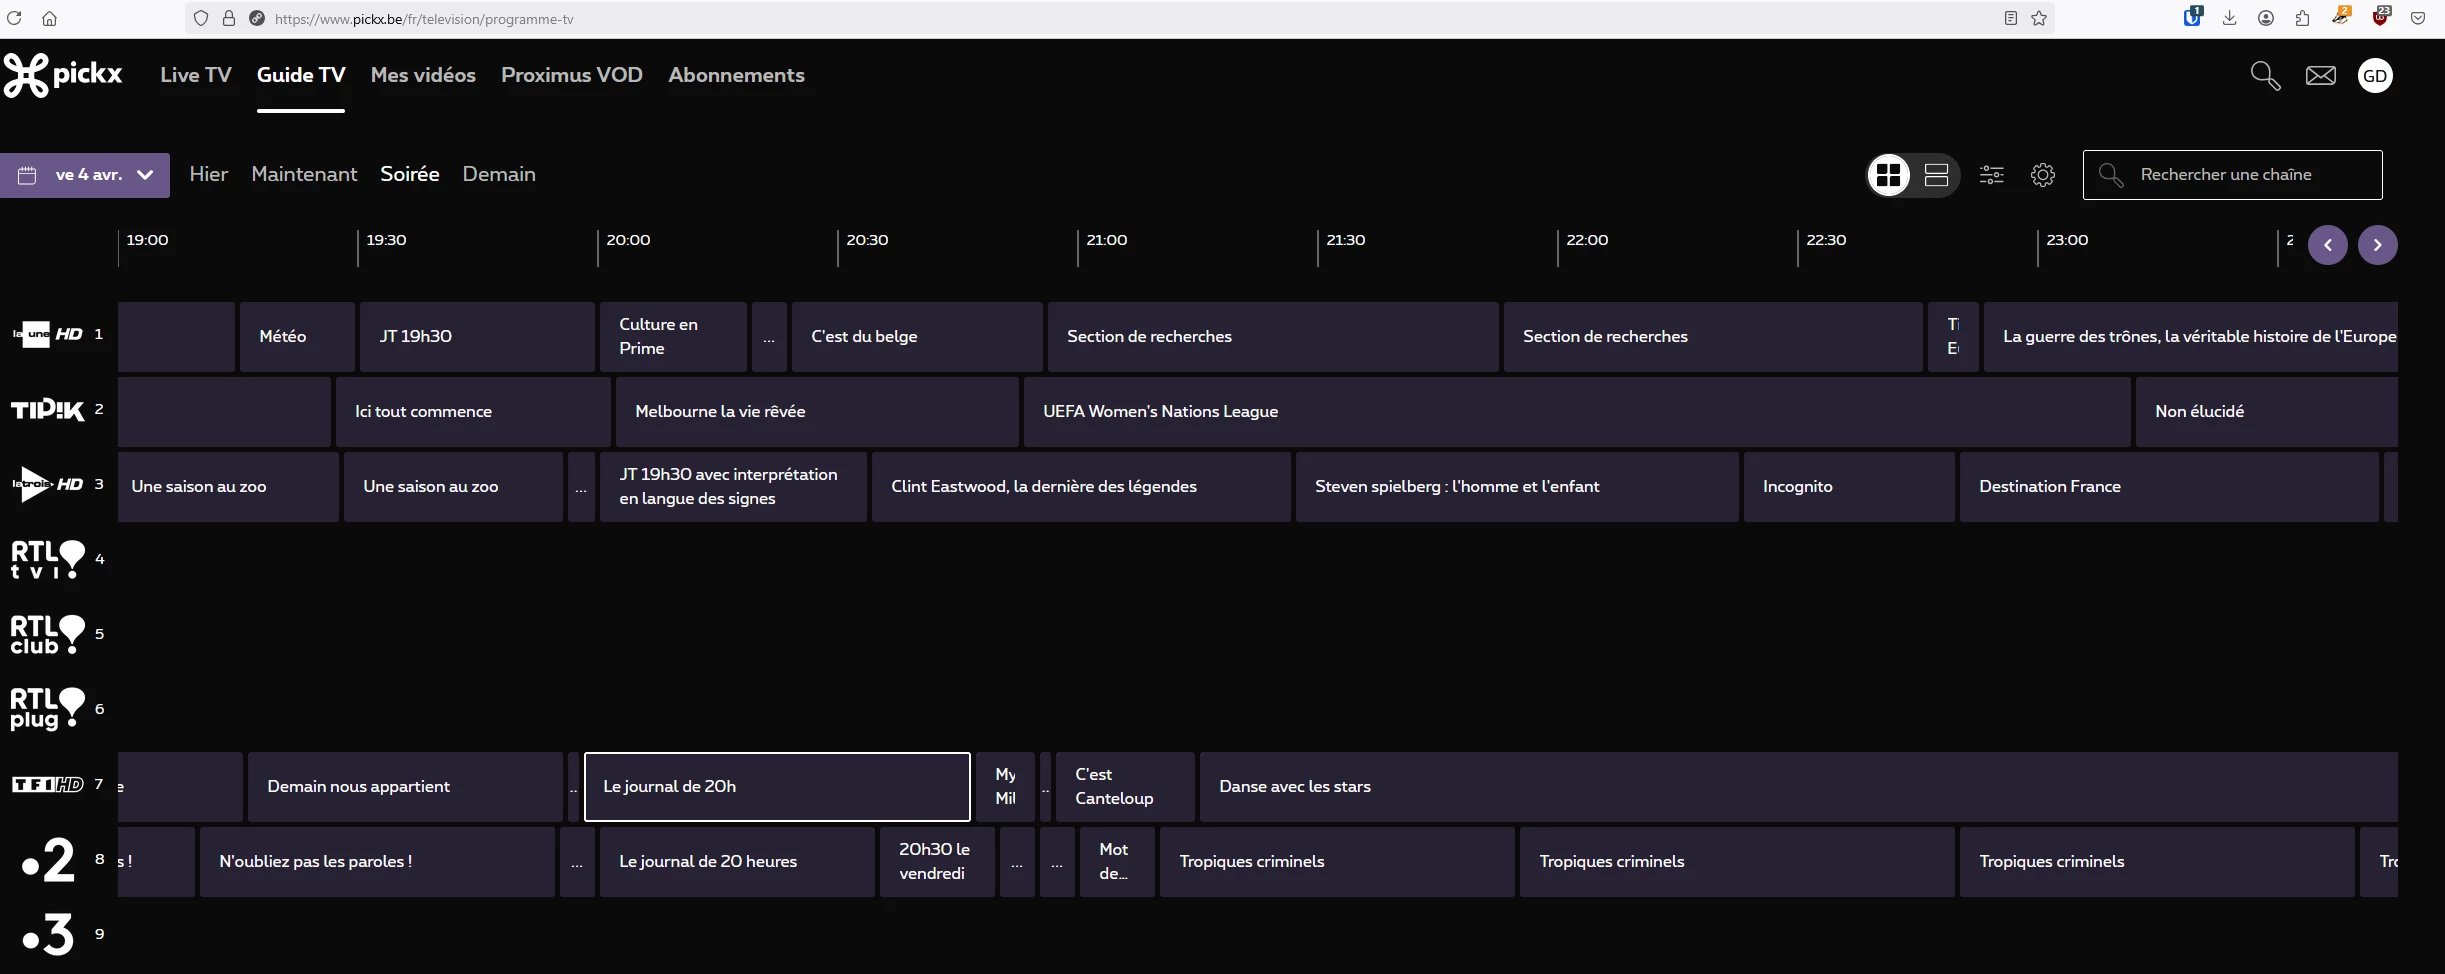This screenshot has height=974, width=2445.
Task: Open the Guide TV tab
Action: click(x=301, y=75)
